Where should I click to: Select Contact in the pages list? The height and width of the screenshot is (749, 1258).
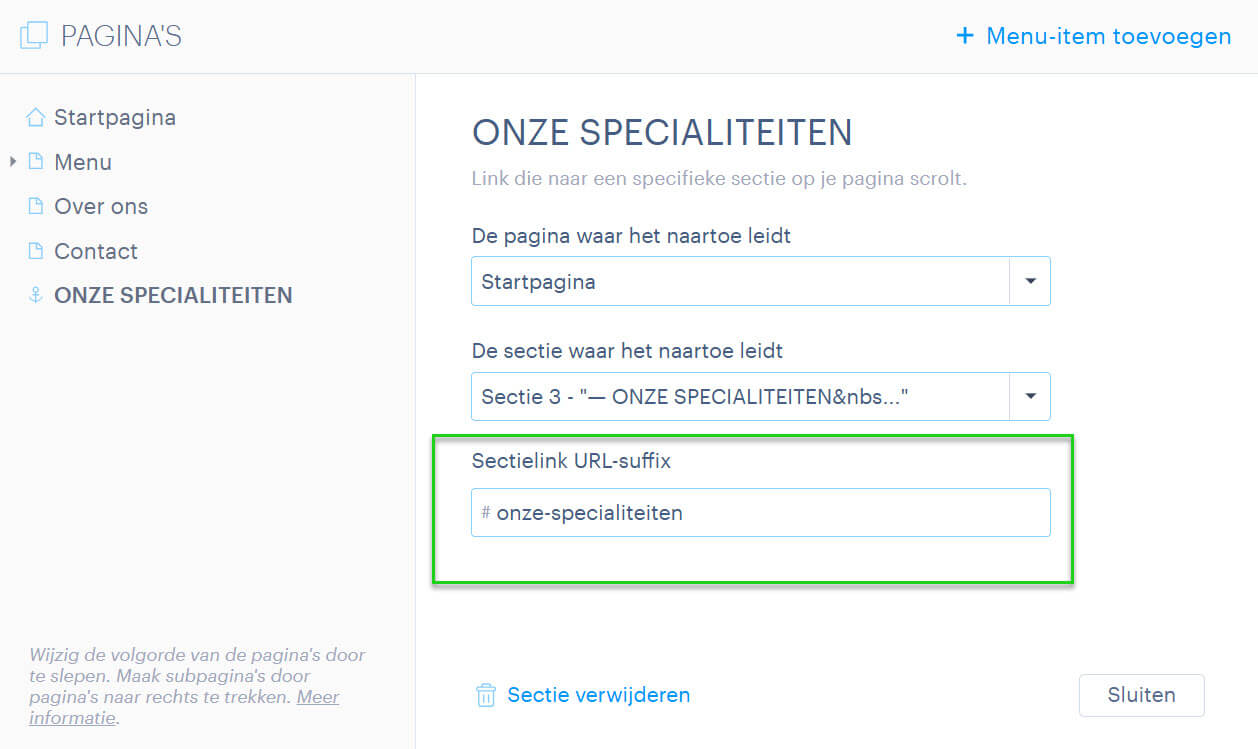96,251
